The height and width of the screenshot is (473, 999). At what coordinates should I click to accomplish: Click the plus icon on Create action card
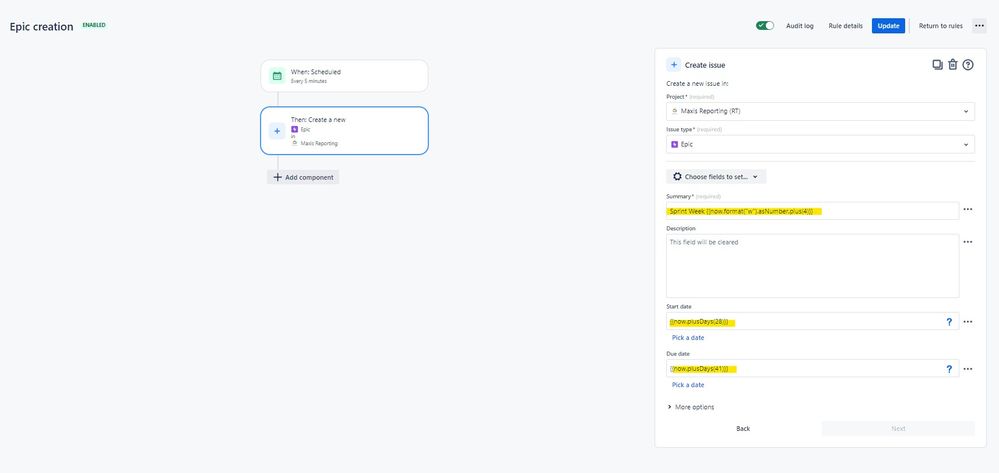click(x=277, y=131)
